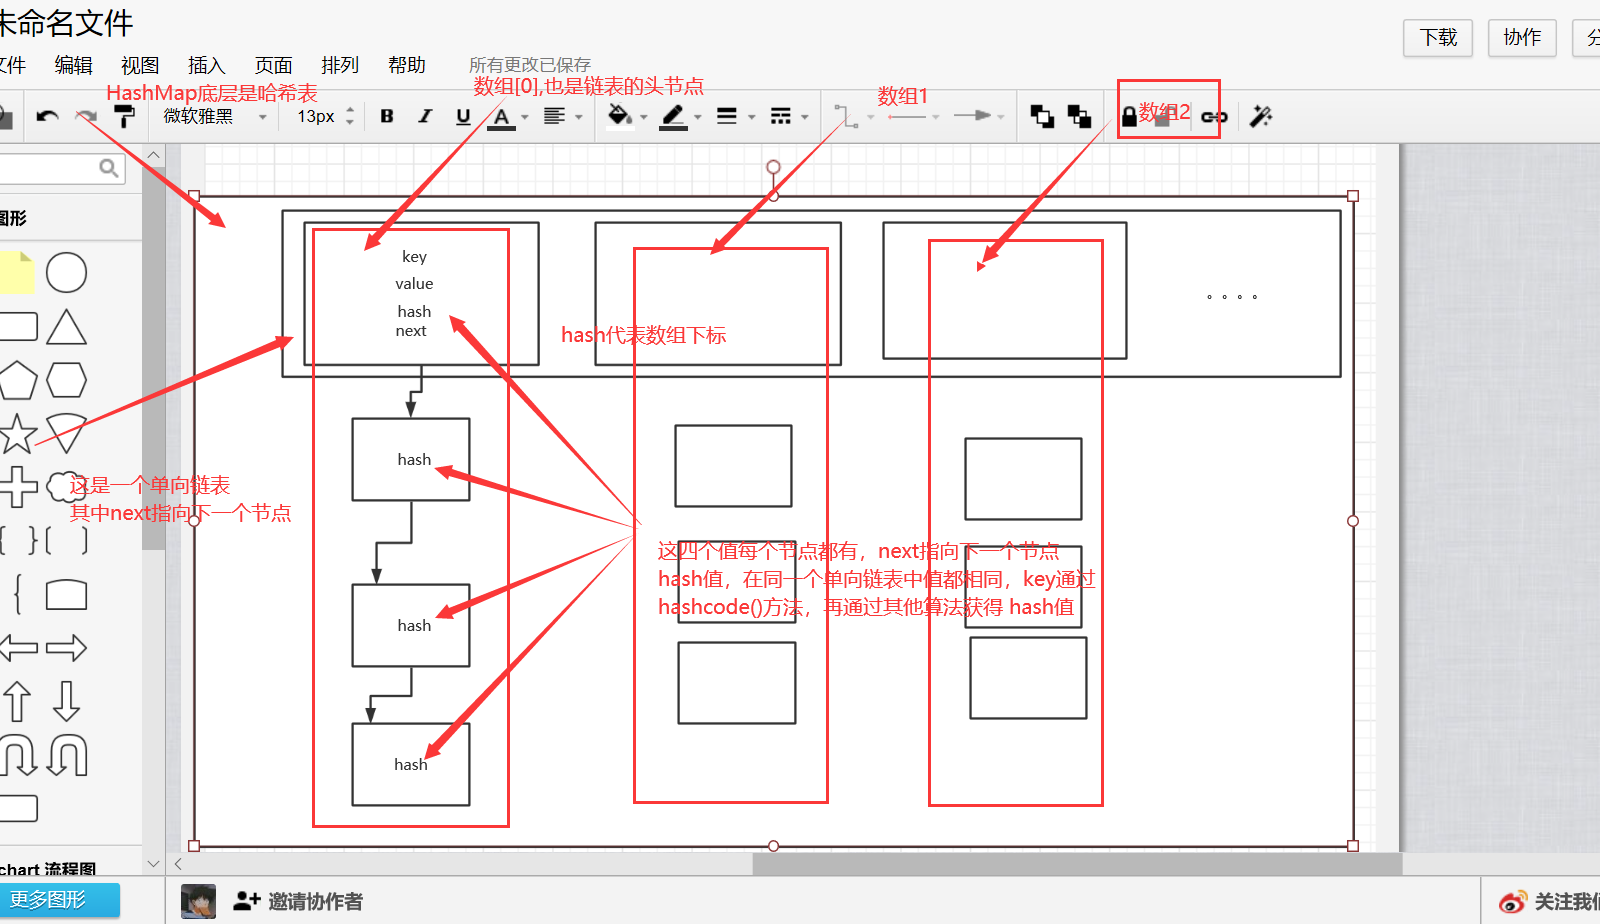Select the hexagon shape
The height and width of the screenshot is (924, 1600).
click(66, 380)
